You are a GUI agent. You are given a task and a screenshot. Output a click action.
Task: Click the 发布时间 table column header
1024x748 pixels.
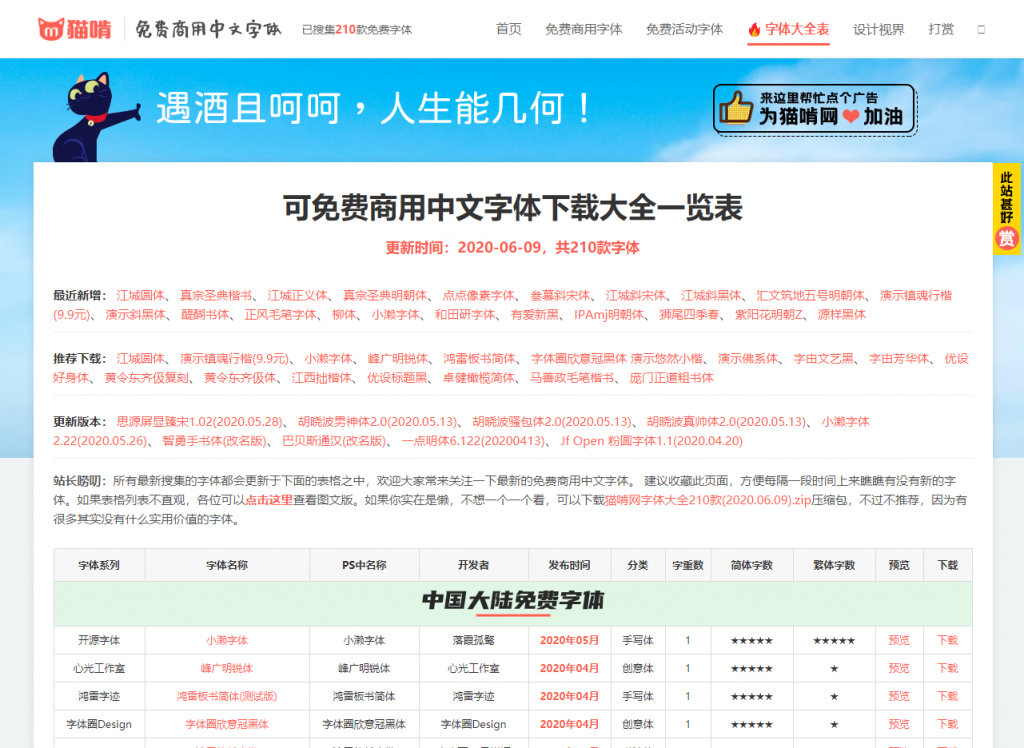(569, 565)
